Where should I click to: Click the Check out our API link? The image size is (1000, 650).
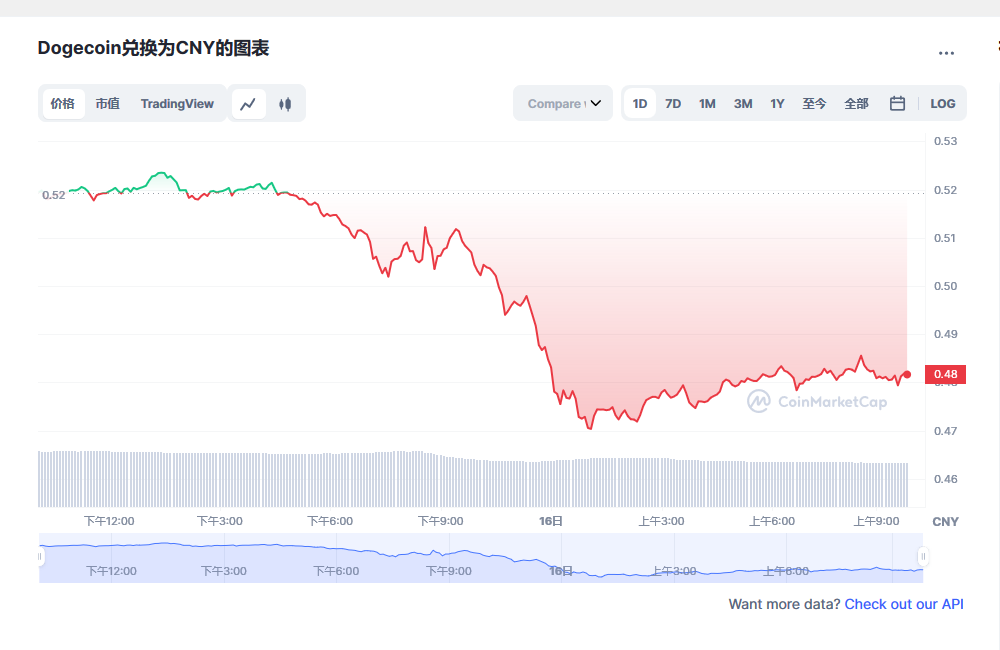click(x=904, y=604)
